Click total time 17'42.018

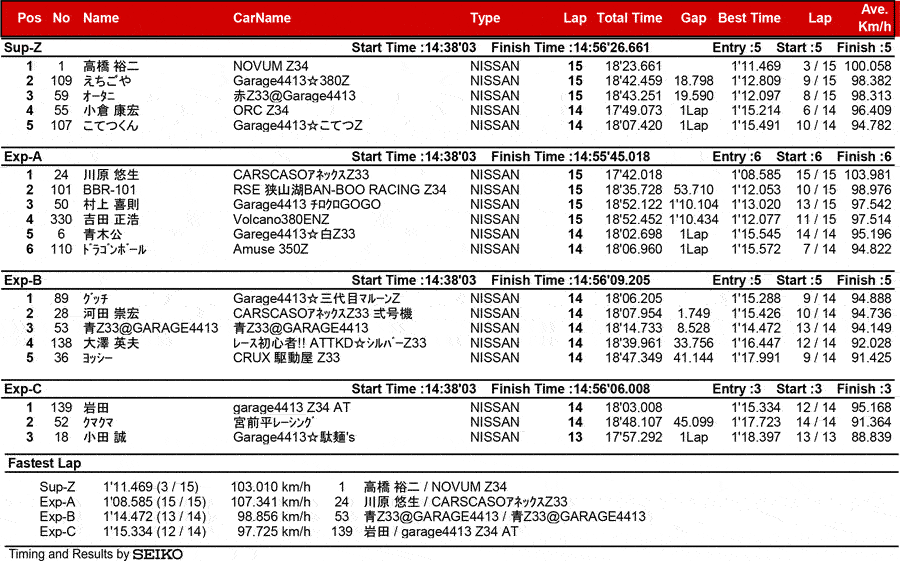click(634, 175)
